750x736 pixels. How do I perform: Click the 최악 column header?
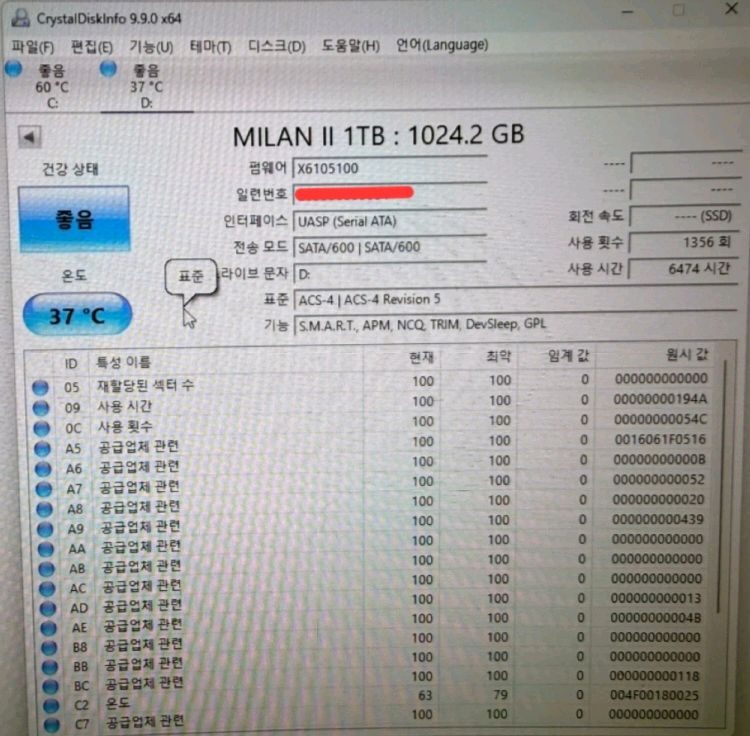(498, 356)
